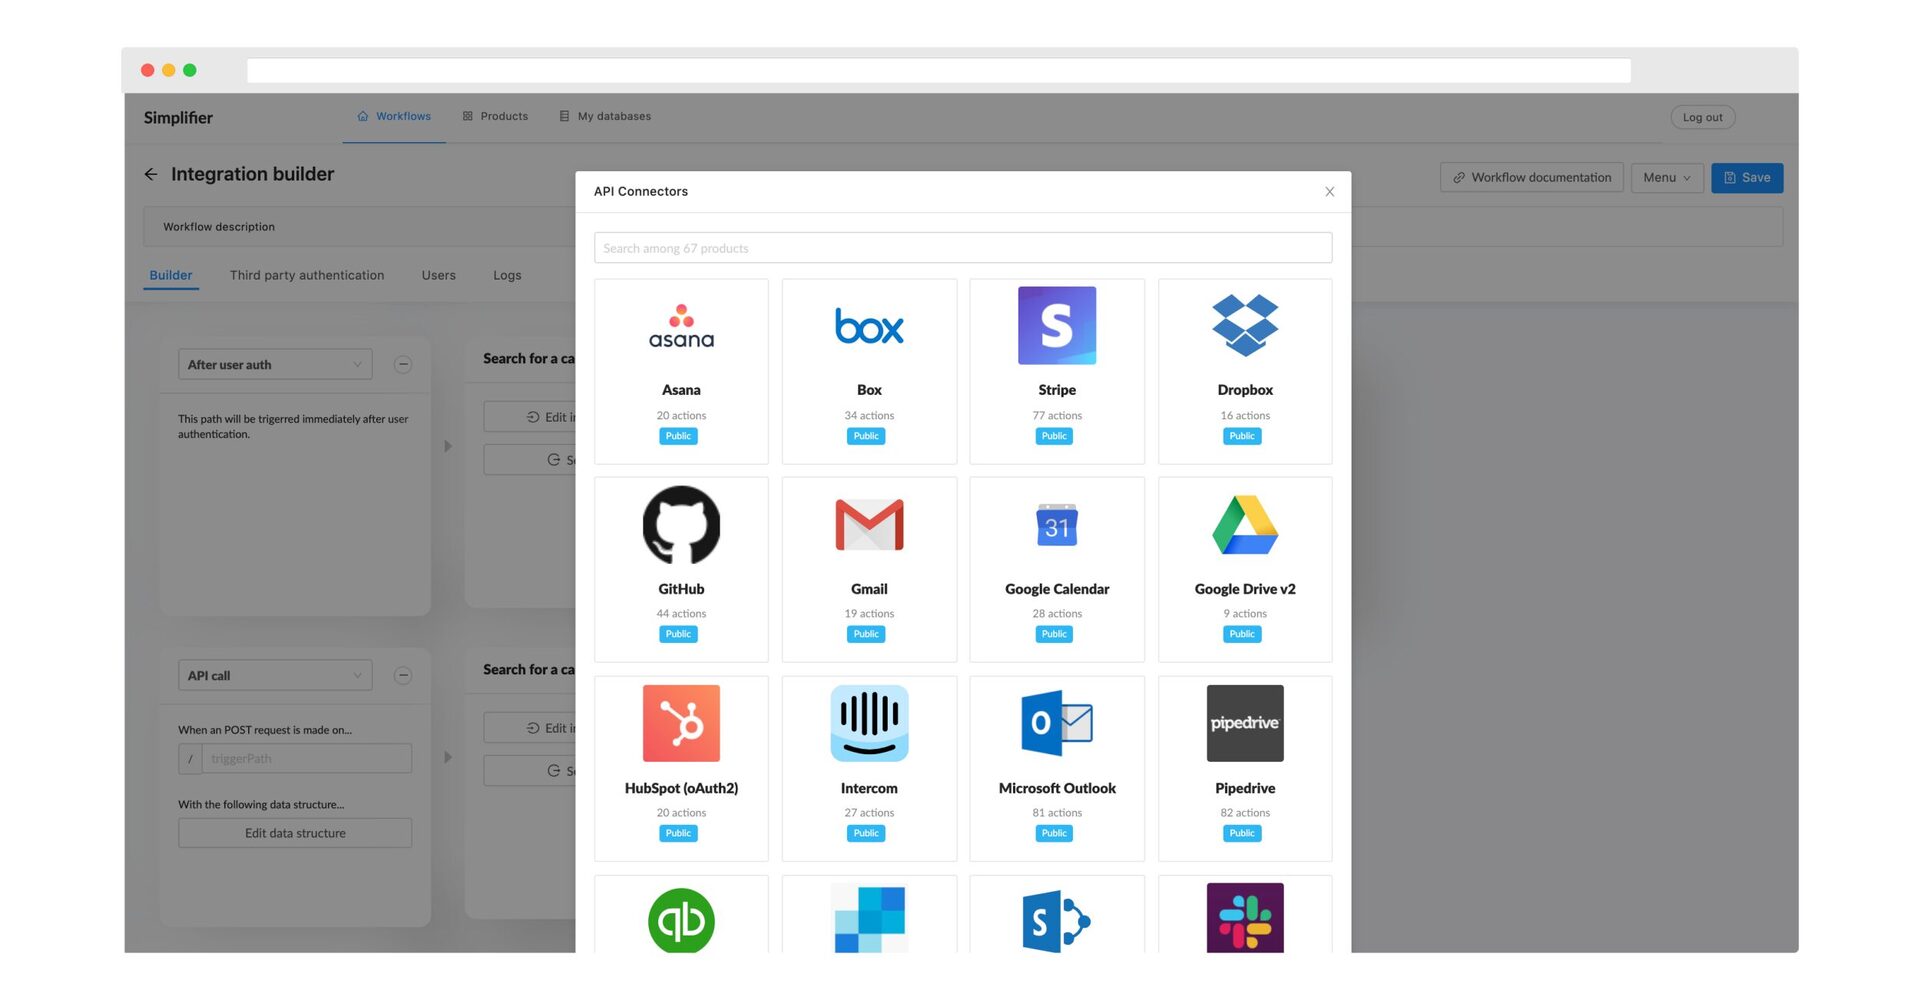Open My databases tab
The height and width of the screenshot is (1000, 1920).
point(605,117)
